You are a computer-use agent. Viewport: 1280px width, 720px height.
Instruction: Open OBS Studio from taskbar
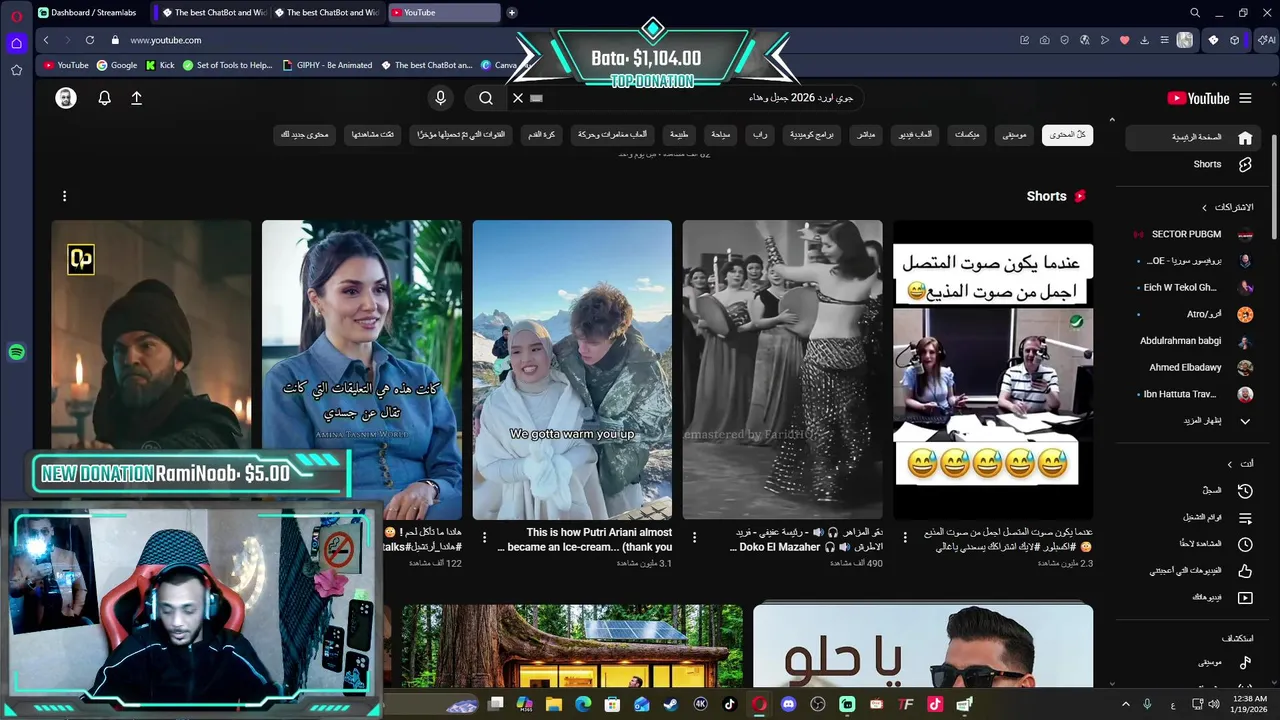817,704
